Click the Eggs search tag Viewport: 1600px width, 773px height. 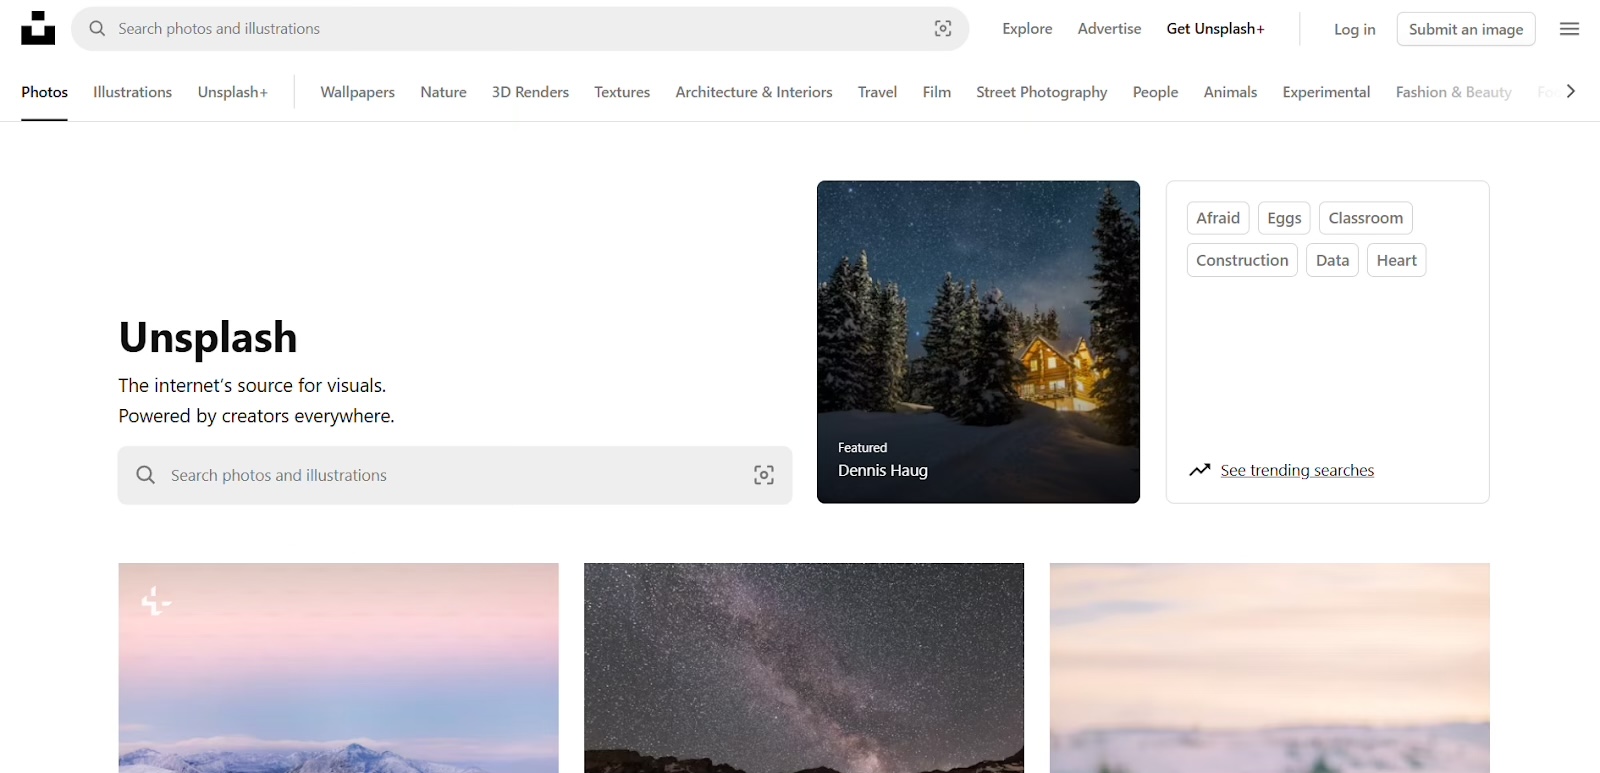1284,218
